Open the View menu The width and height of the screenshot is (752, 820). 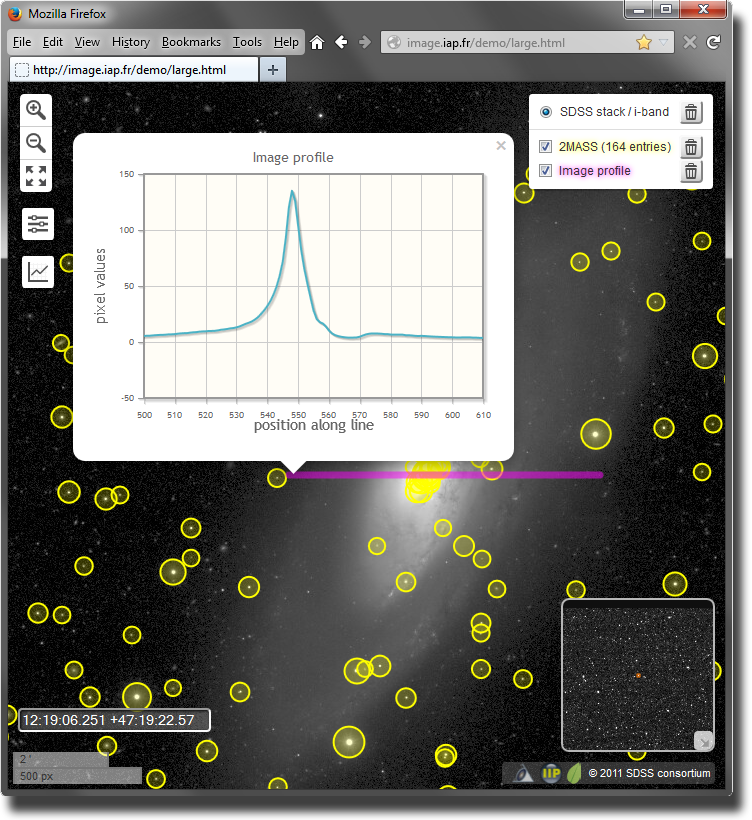tap(87, 42)
